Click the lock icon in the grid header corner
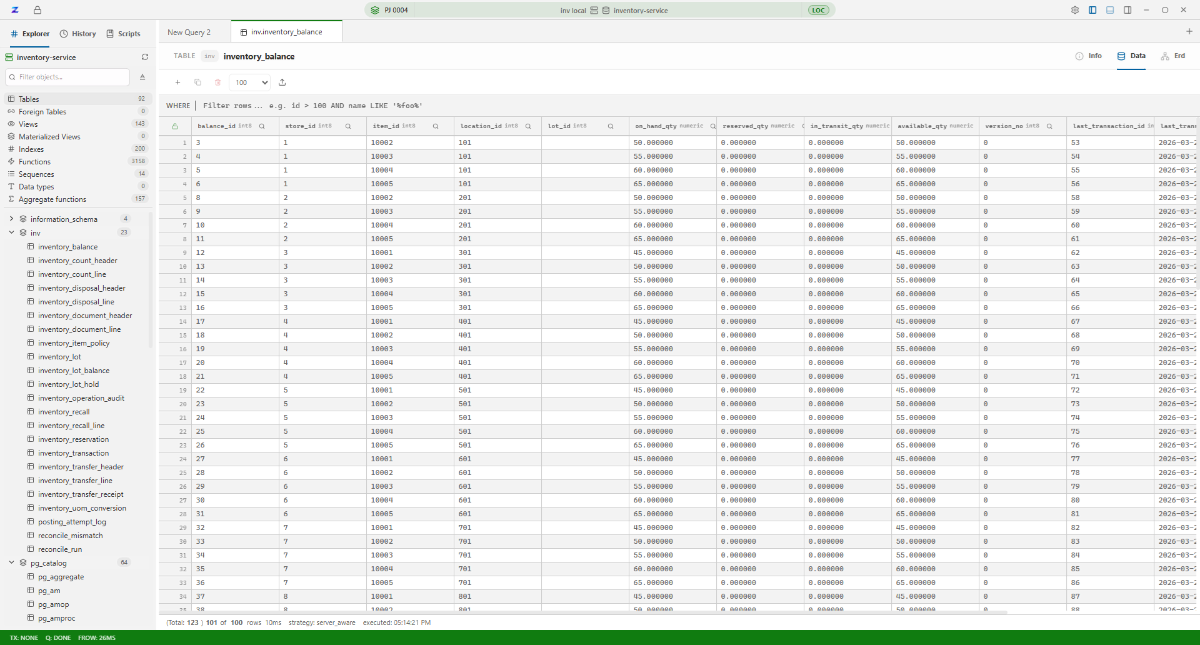 point(175,127)
